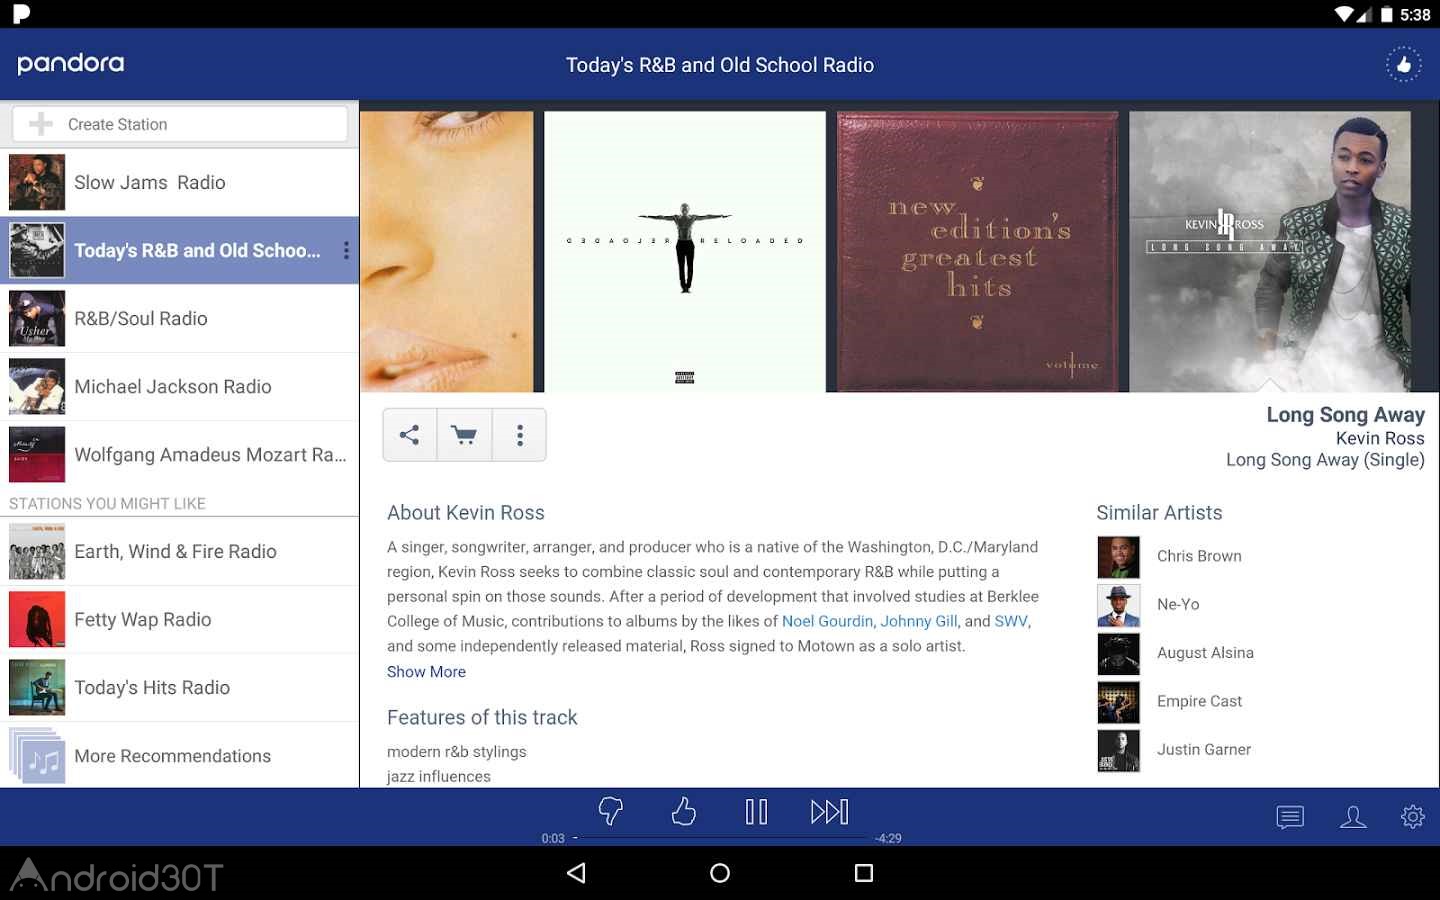1440x900 pixels.
Task: Select R&B/Soul Radio station
Action: (x=180, y=318)
